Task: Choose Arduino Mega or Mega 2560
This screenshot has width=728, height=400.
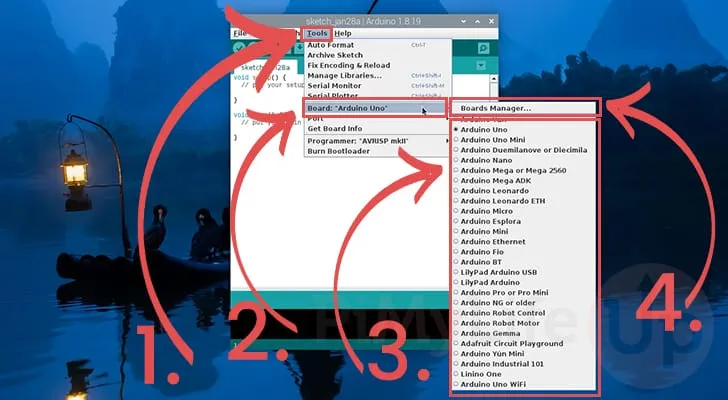Action: [x=524, y=170]
